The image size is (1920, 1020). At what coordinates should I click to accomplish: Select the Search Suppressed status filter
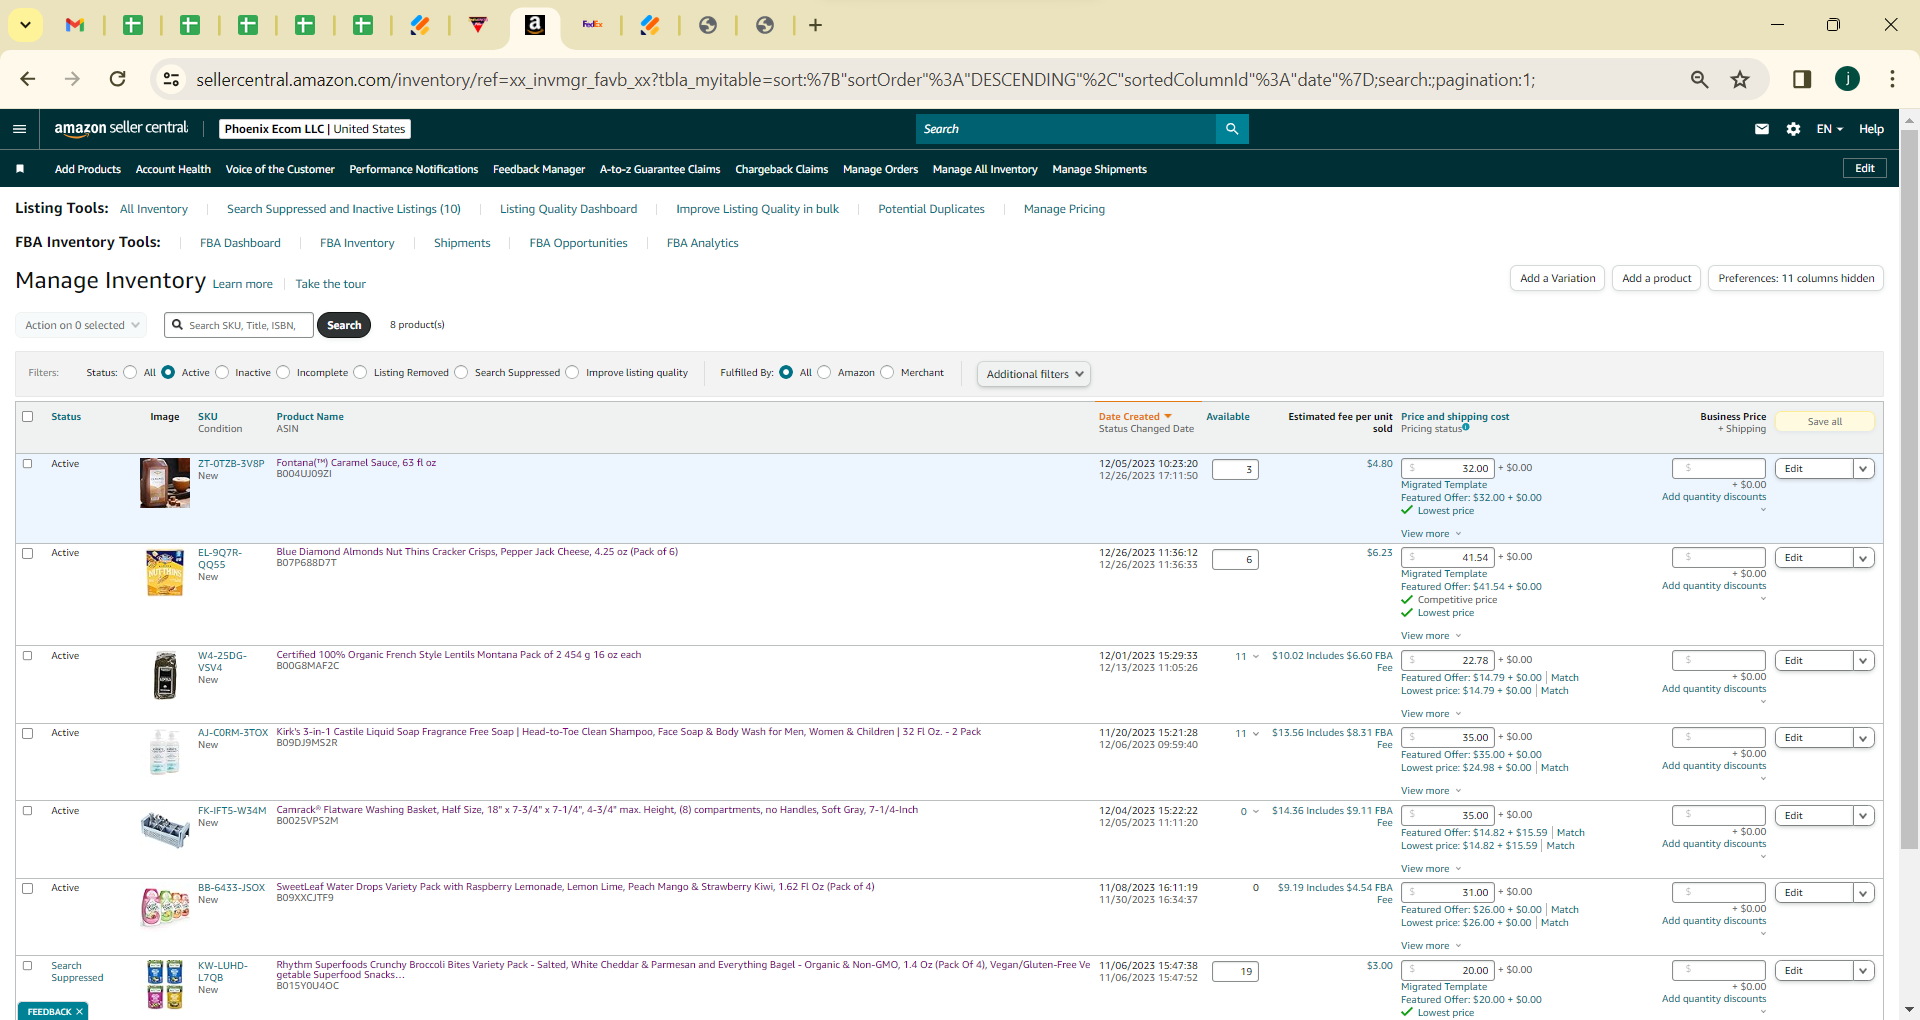point(461,372)
